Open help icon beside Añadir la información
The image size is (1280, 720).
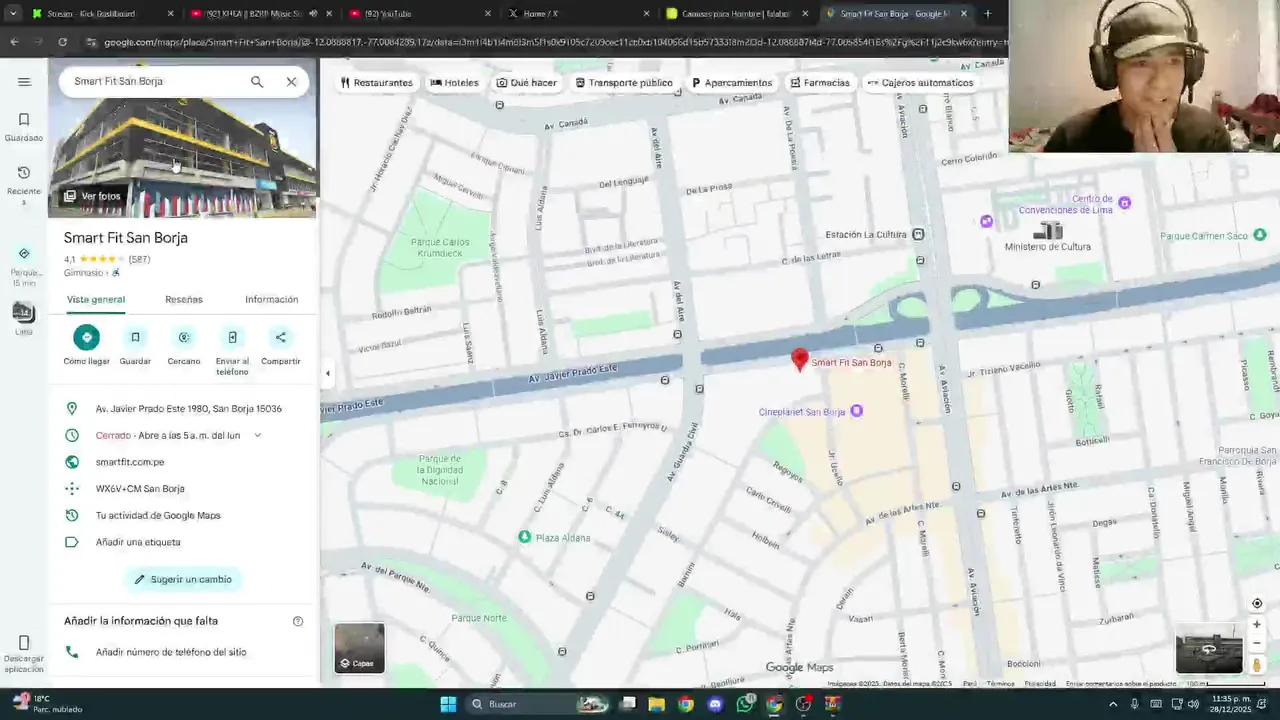[298, 621]
